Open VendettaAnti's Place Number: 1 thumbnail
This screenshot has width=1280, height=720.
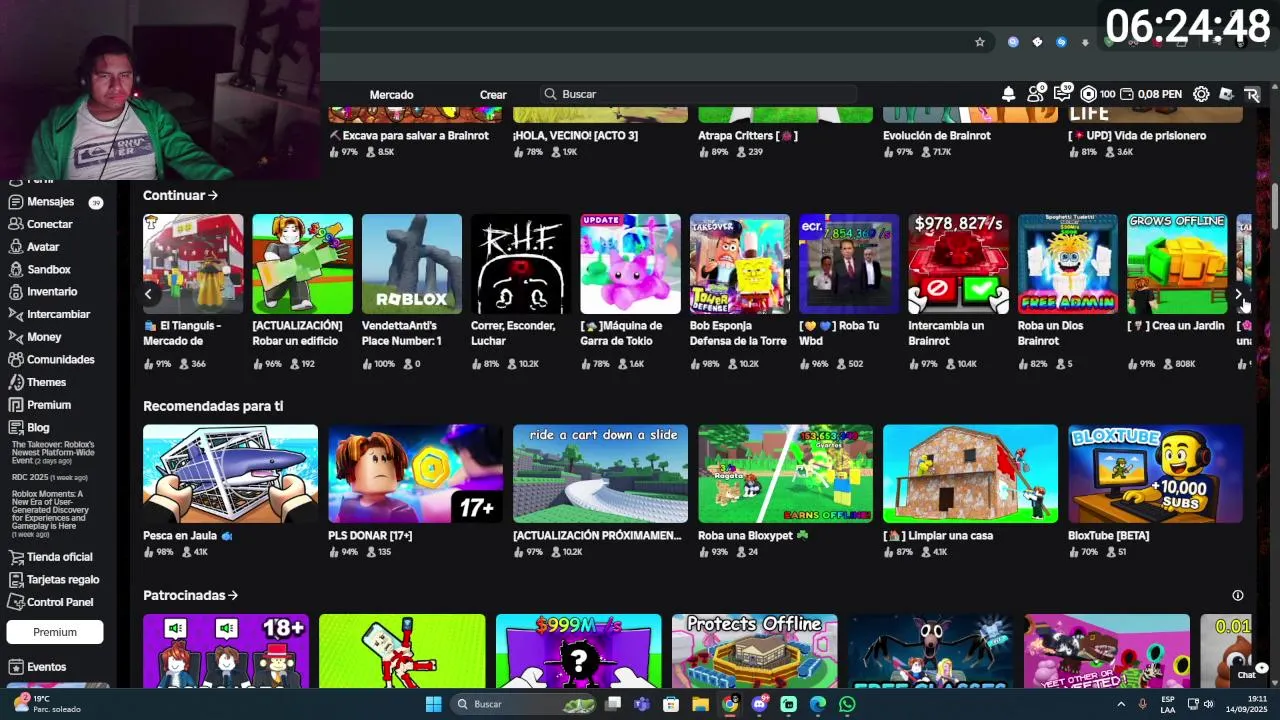(x=412, y=264)
